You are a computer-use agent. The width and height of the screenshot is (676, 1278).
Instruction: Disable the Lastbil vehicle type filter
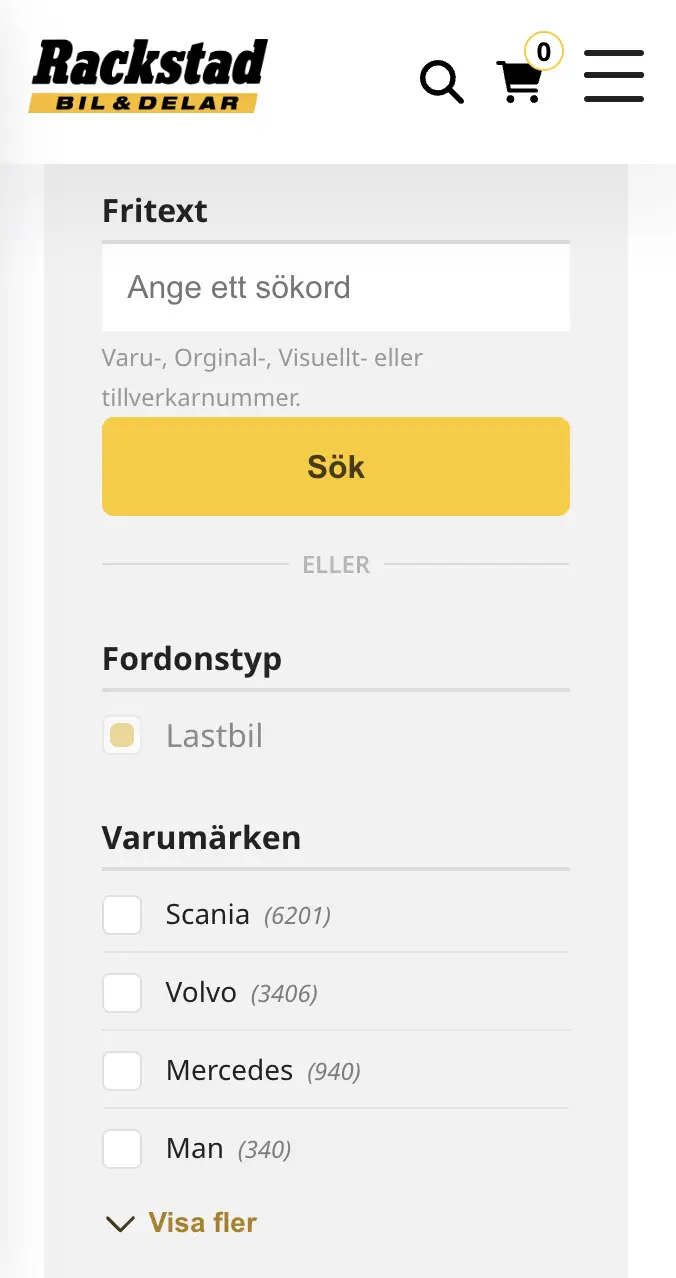tap(122, 735)
